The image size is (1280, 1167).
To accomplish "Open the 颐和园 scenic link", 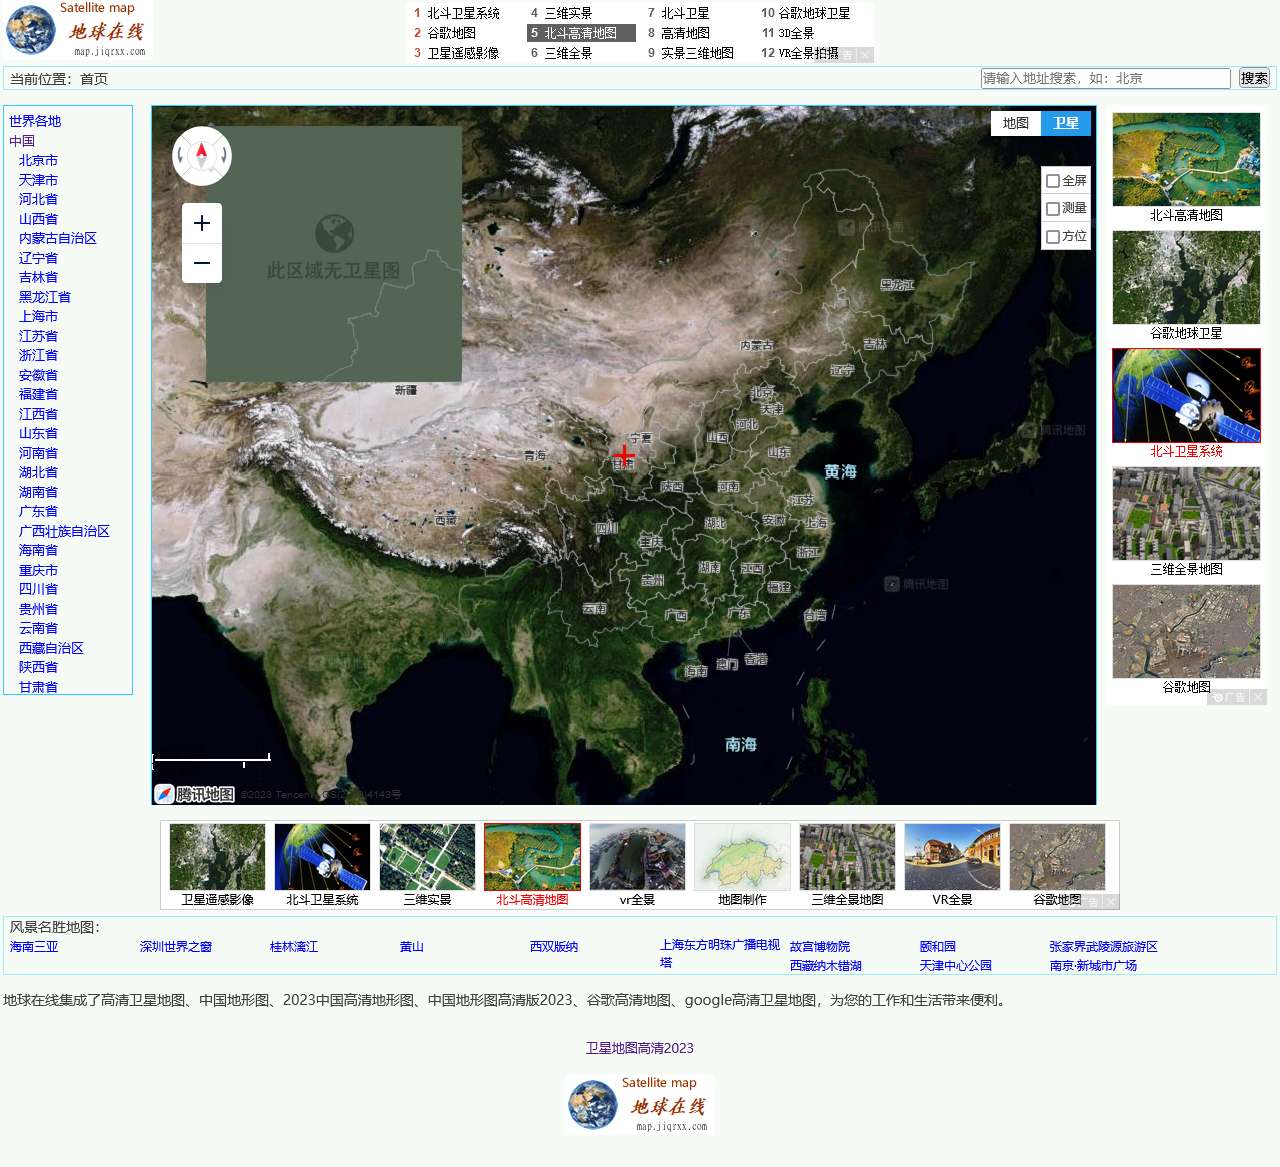I will pos(938,946).
